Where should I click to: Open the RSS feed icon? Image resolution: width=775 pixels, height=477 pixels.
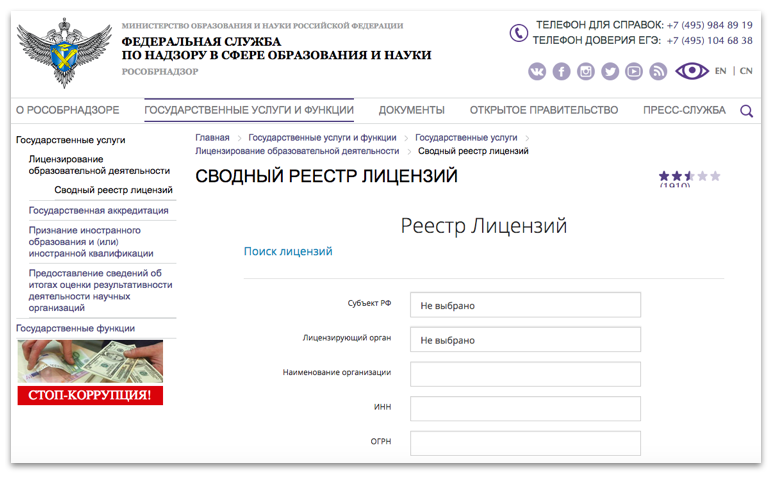[x=658, y=72]
